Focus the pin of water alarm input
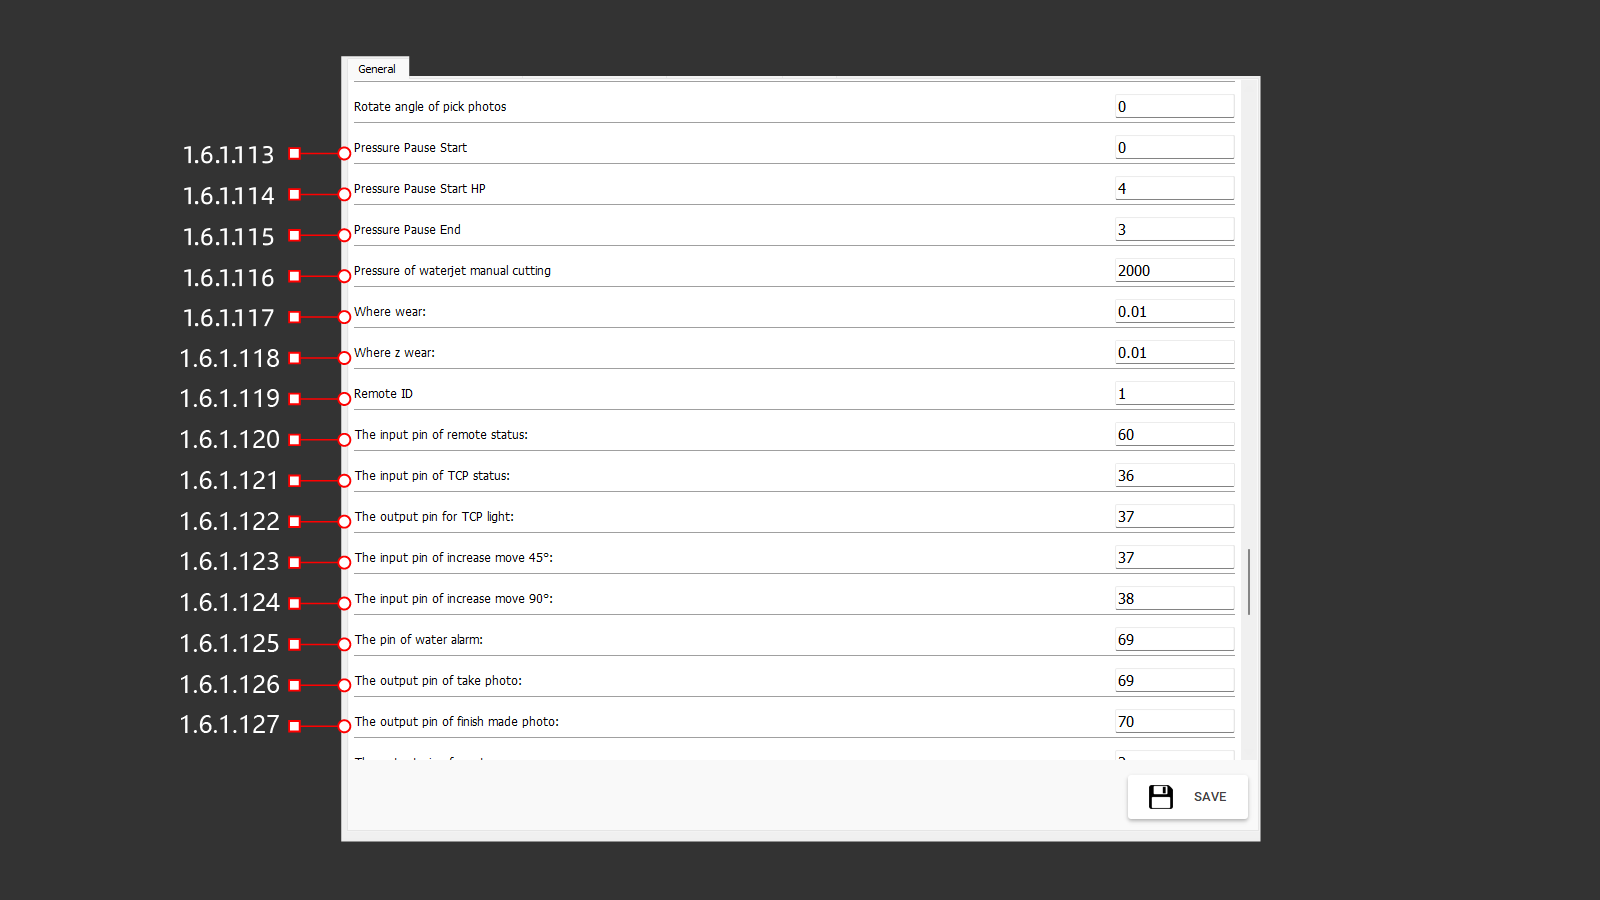This screenshot has width=1600, height=900. (x=1174, y=640)
